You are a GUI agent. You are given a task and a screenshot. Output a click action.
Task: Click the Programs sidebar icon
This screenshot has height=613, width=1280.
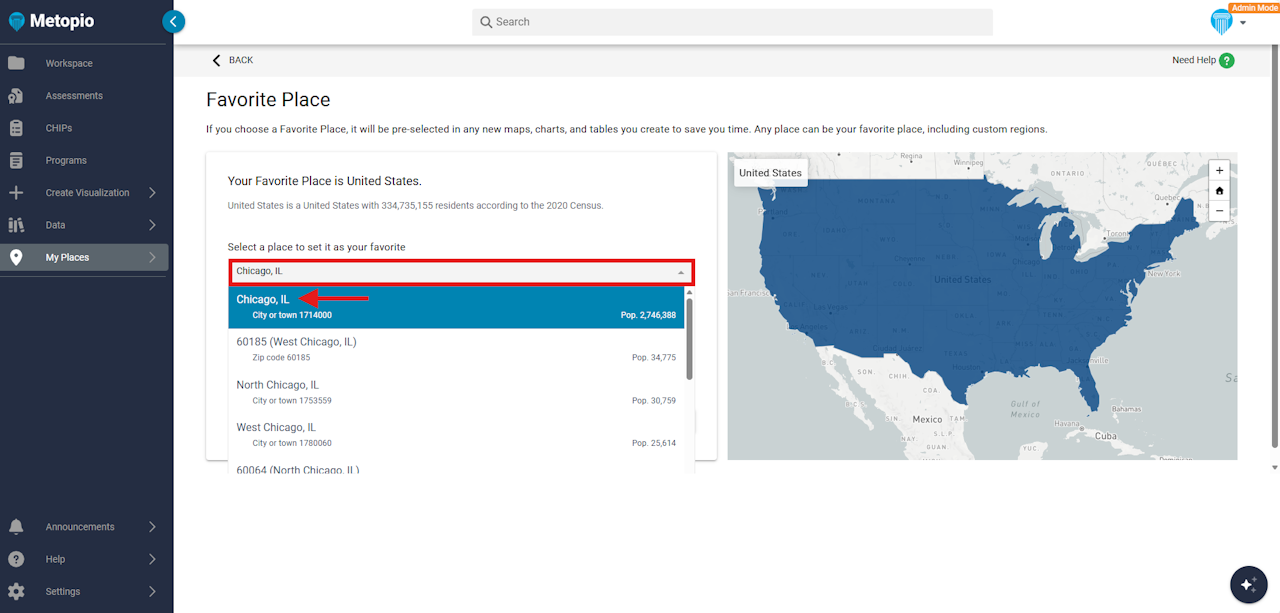16,160
